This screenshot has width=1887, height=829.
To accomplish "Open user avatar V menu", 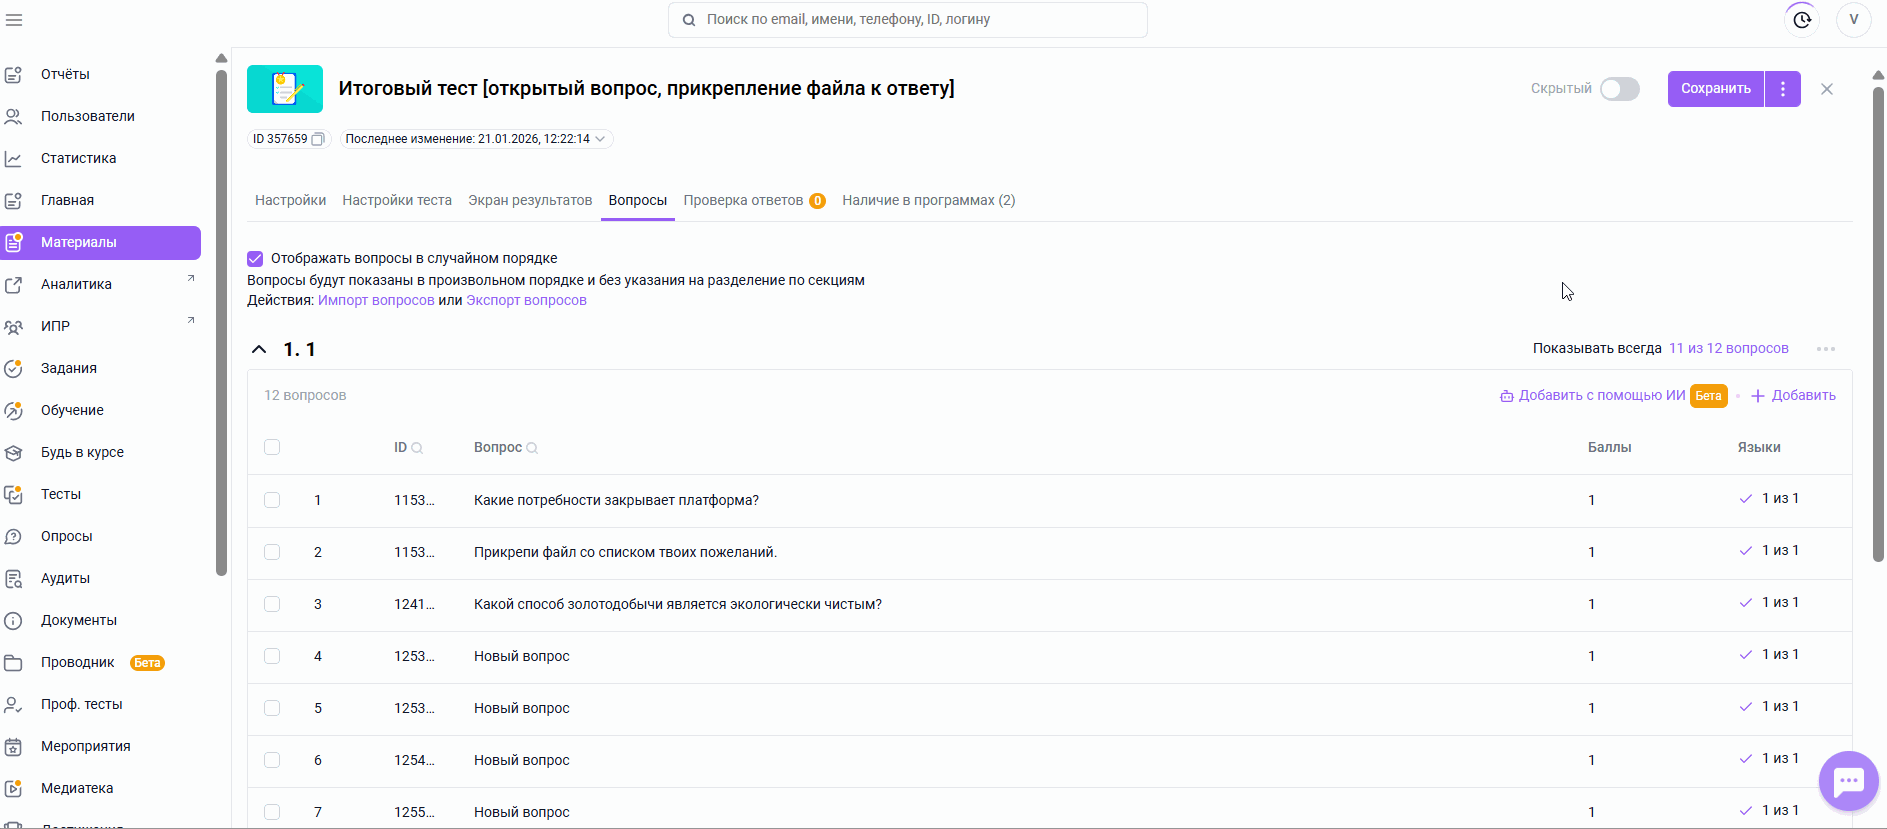I will pyautogui.click(x=1853, y=20).
